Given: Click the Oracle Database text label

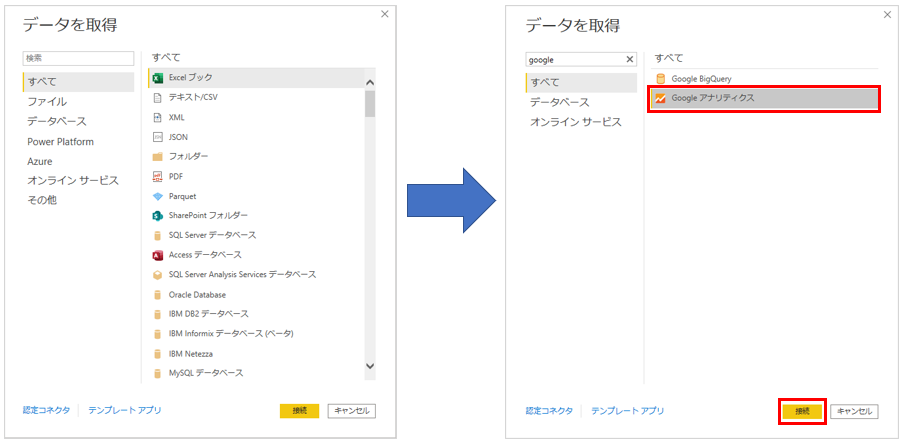Looking at the screenshot, I should coord(197,295).
